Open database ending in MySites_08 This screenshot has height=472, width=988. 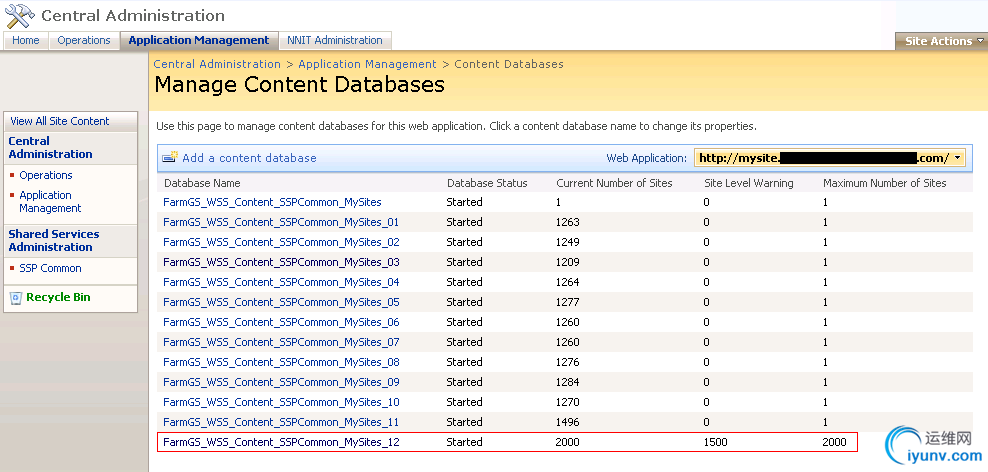click(281, 362)
